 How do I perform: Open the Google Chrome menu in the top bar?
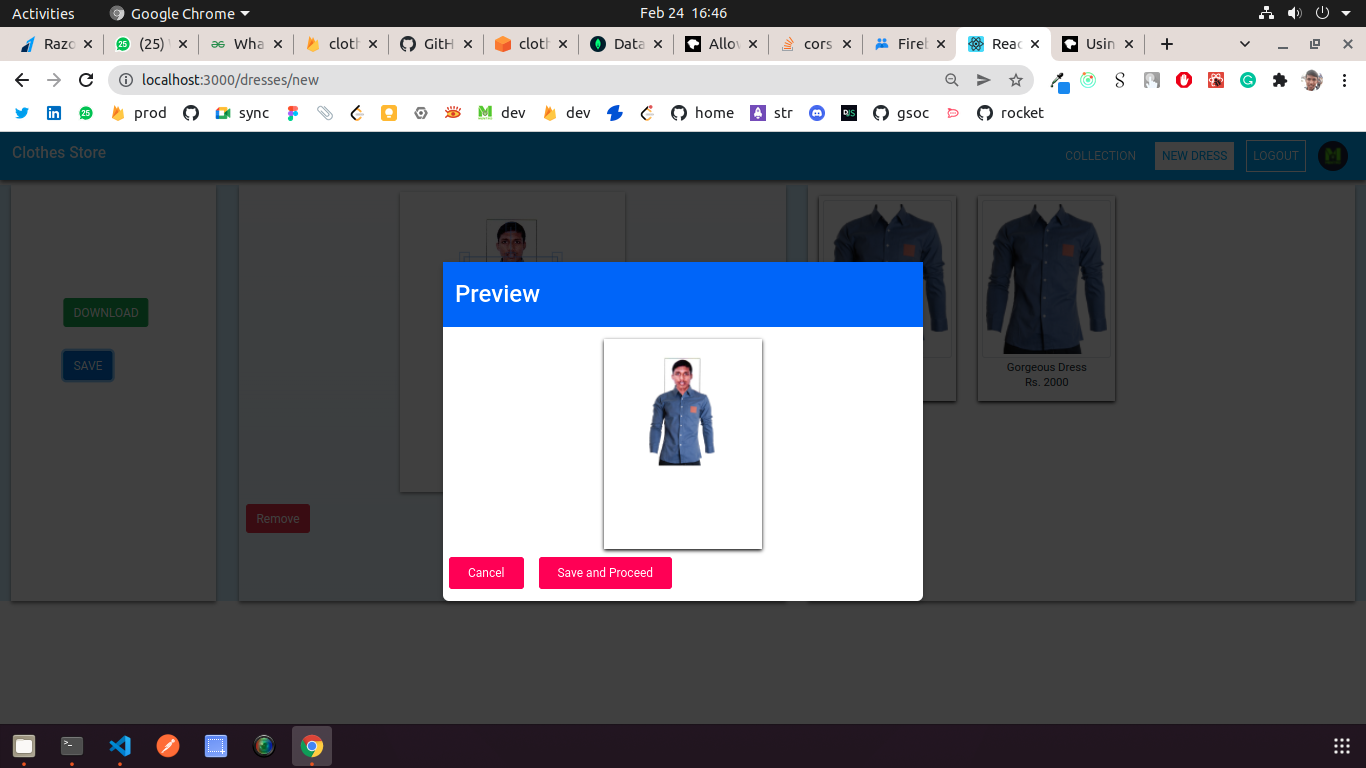click(178, 13)
